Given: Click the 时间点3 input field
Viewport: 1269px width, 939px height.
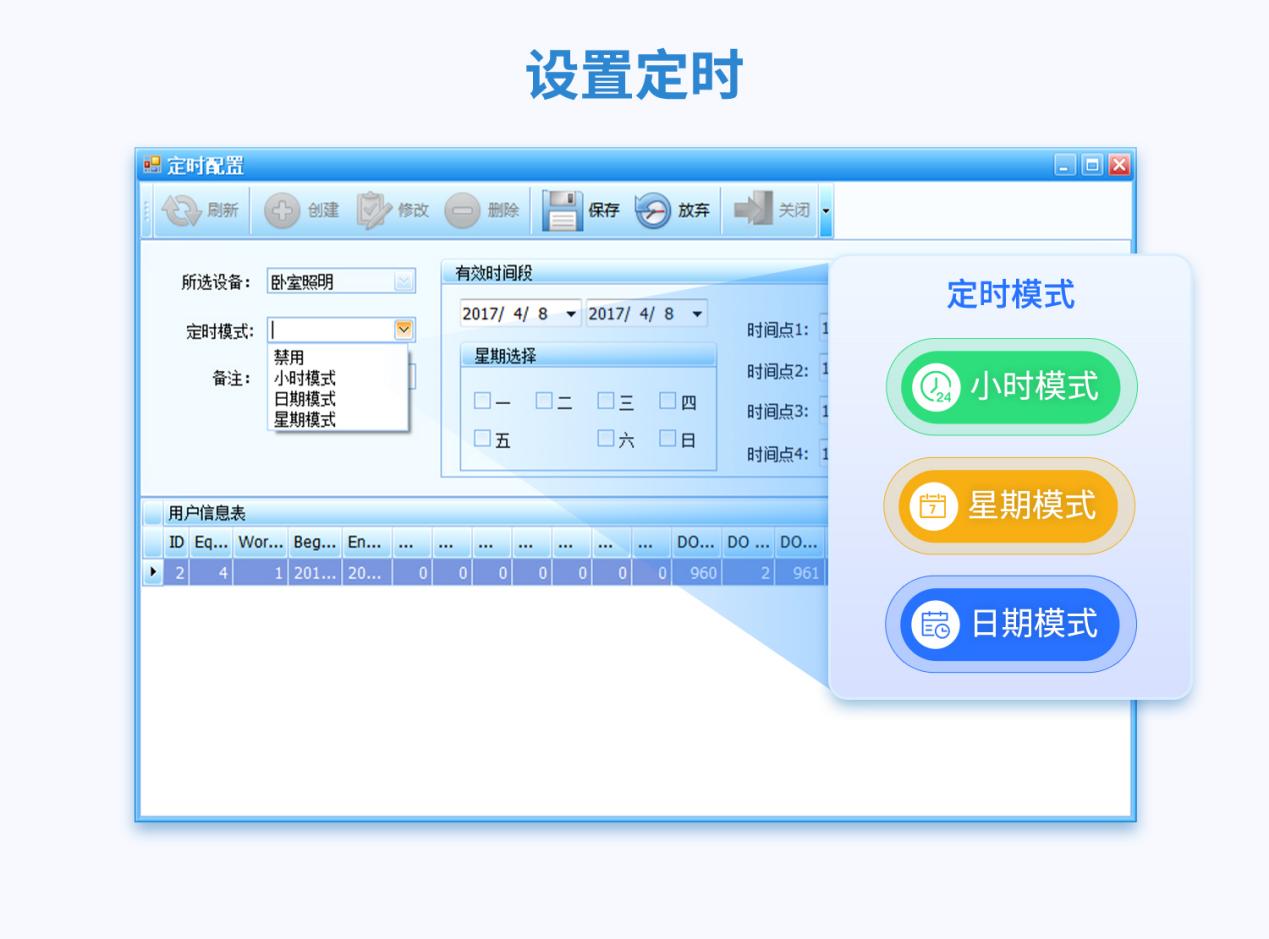Looking at the screenshot, I should click(x=824, y=411).
